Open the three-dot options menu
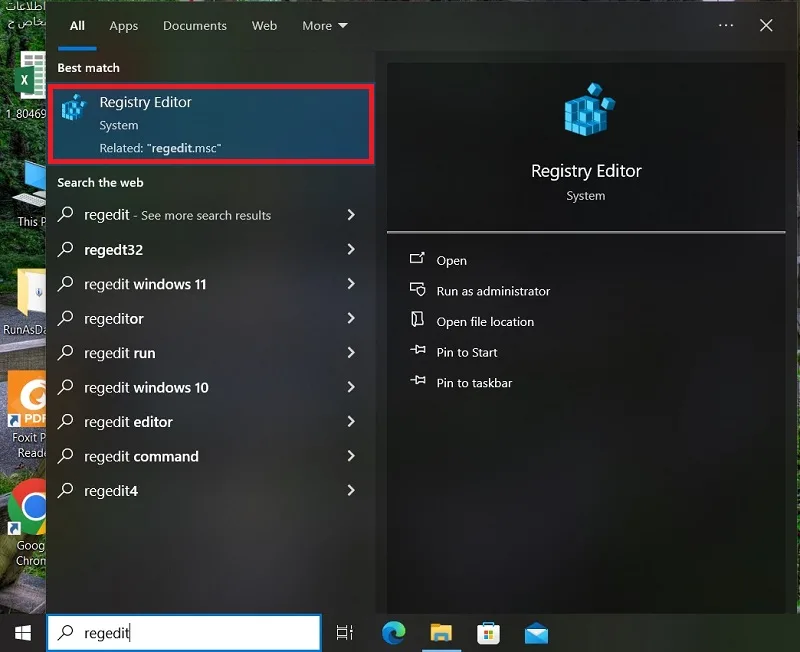This screenshot has height=652, width=800. [726, 25]
